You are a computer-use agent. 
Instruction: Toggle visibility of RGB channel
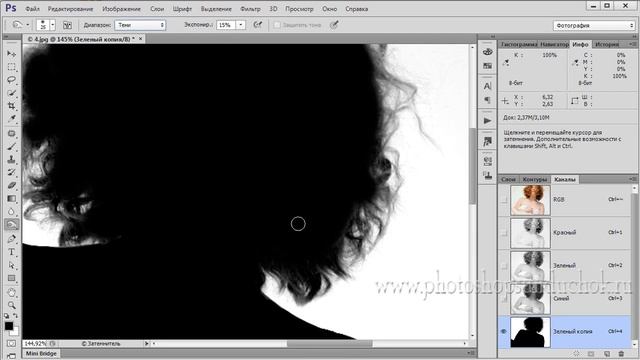504,200
